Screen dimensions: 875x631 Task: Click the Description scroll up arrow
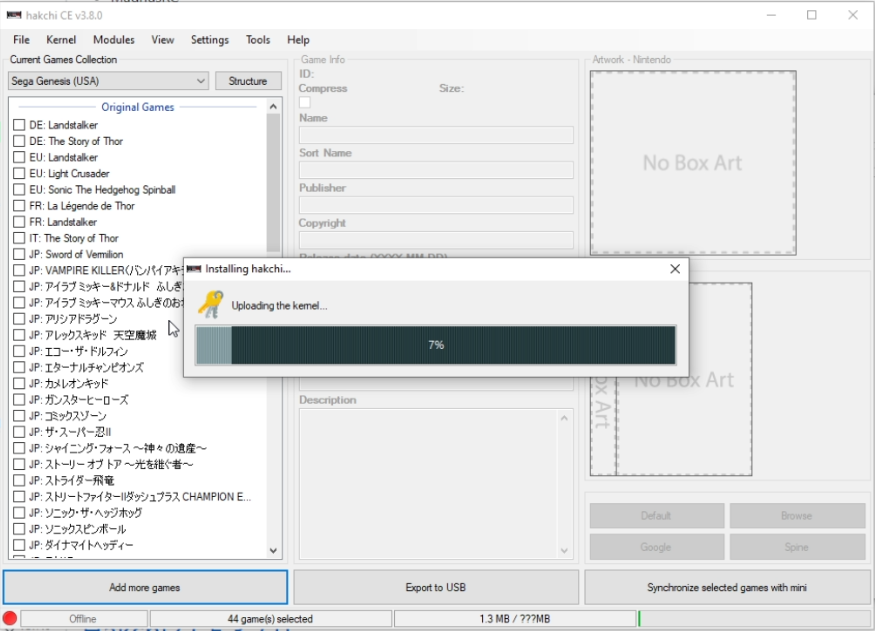pyautogui.click(x=564, y=418)
